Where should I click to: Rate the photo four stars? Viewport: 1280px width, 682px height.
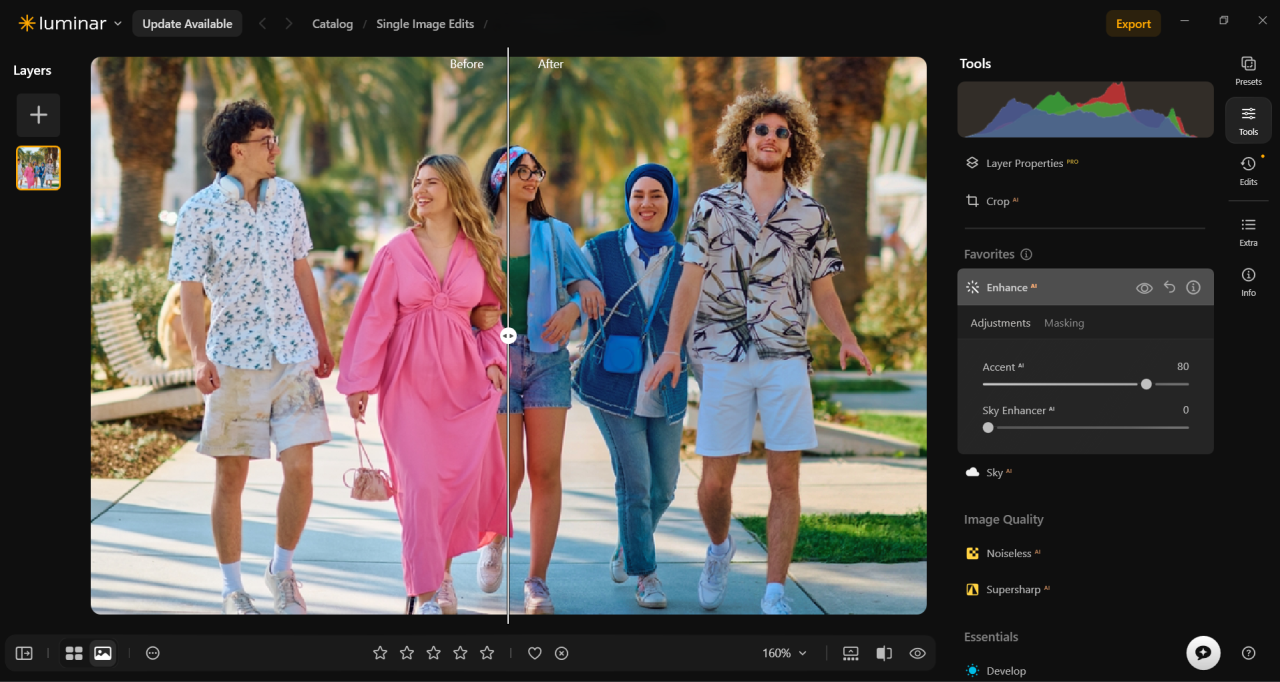[x=460, y=653]
